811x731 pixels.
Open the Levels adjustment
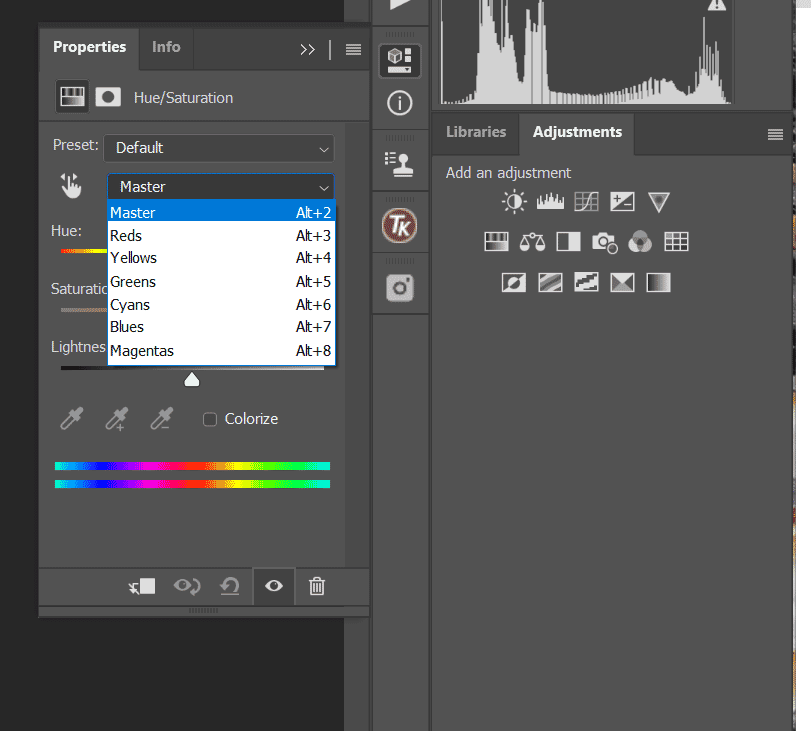(550, 201)
